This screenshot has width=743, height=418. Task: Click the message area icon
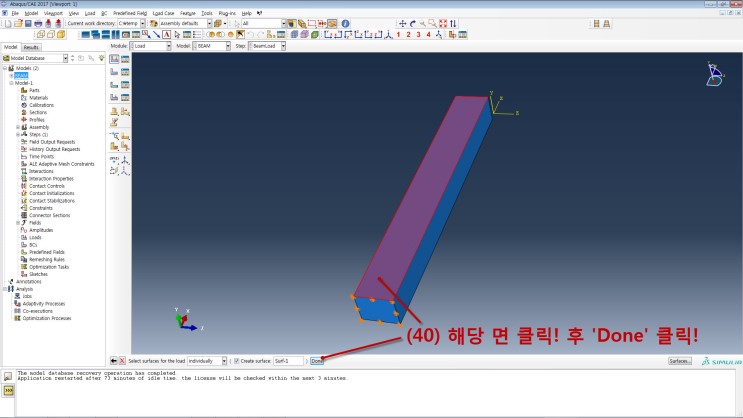(8, 377)
